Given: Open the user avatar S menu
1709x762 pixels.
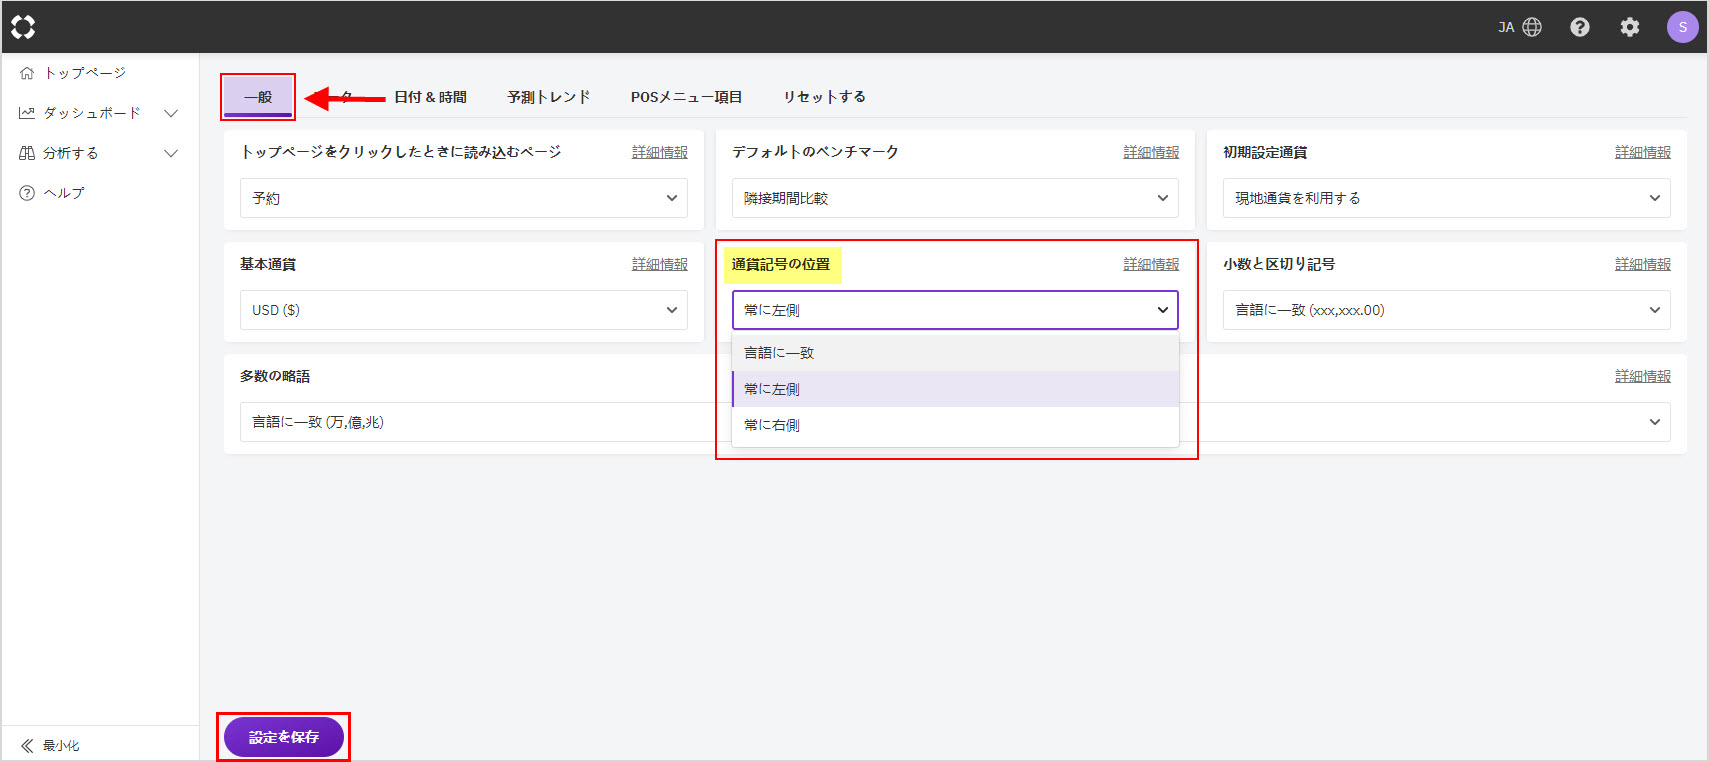Looking at the screenshot, I should pos(1683,27).
